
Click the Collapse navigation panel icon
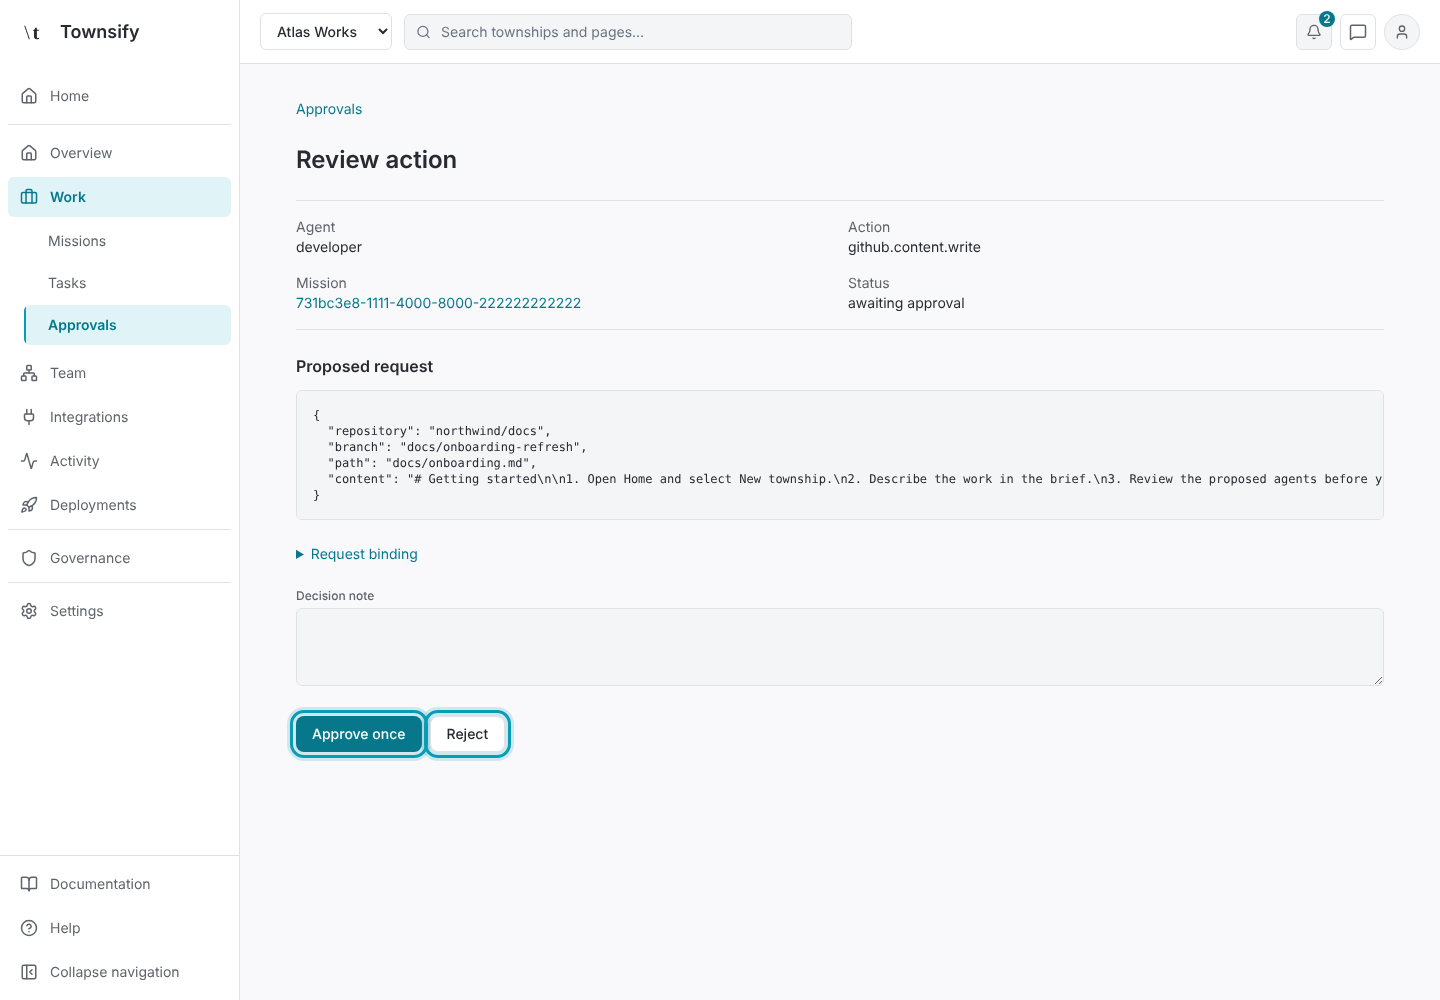29,972
